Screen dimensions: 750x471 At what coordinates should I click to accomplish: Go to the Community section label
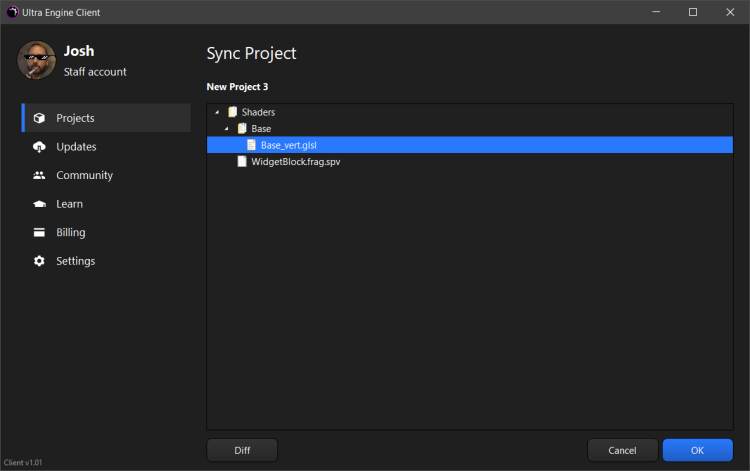point(84,175)
